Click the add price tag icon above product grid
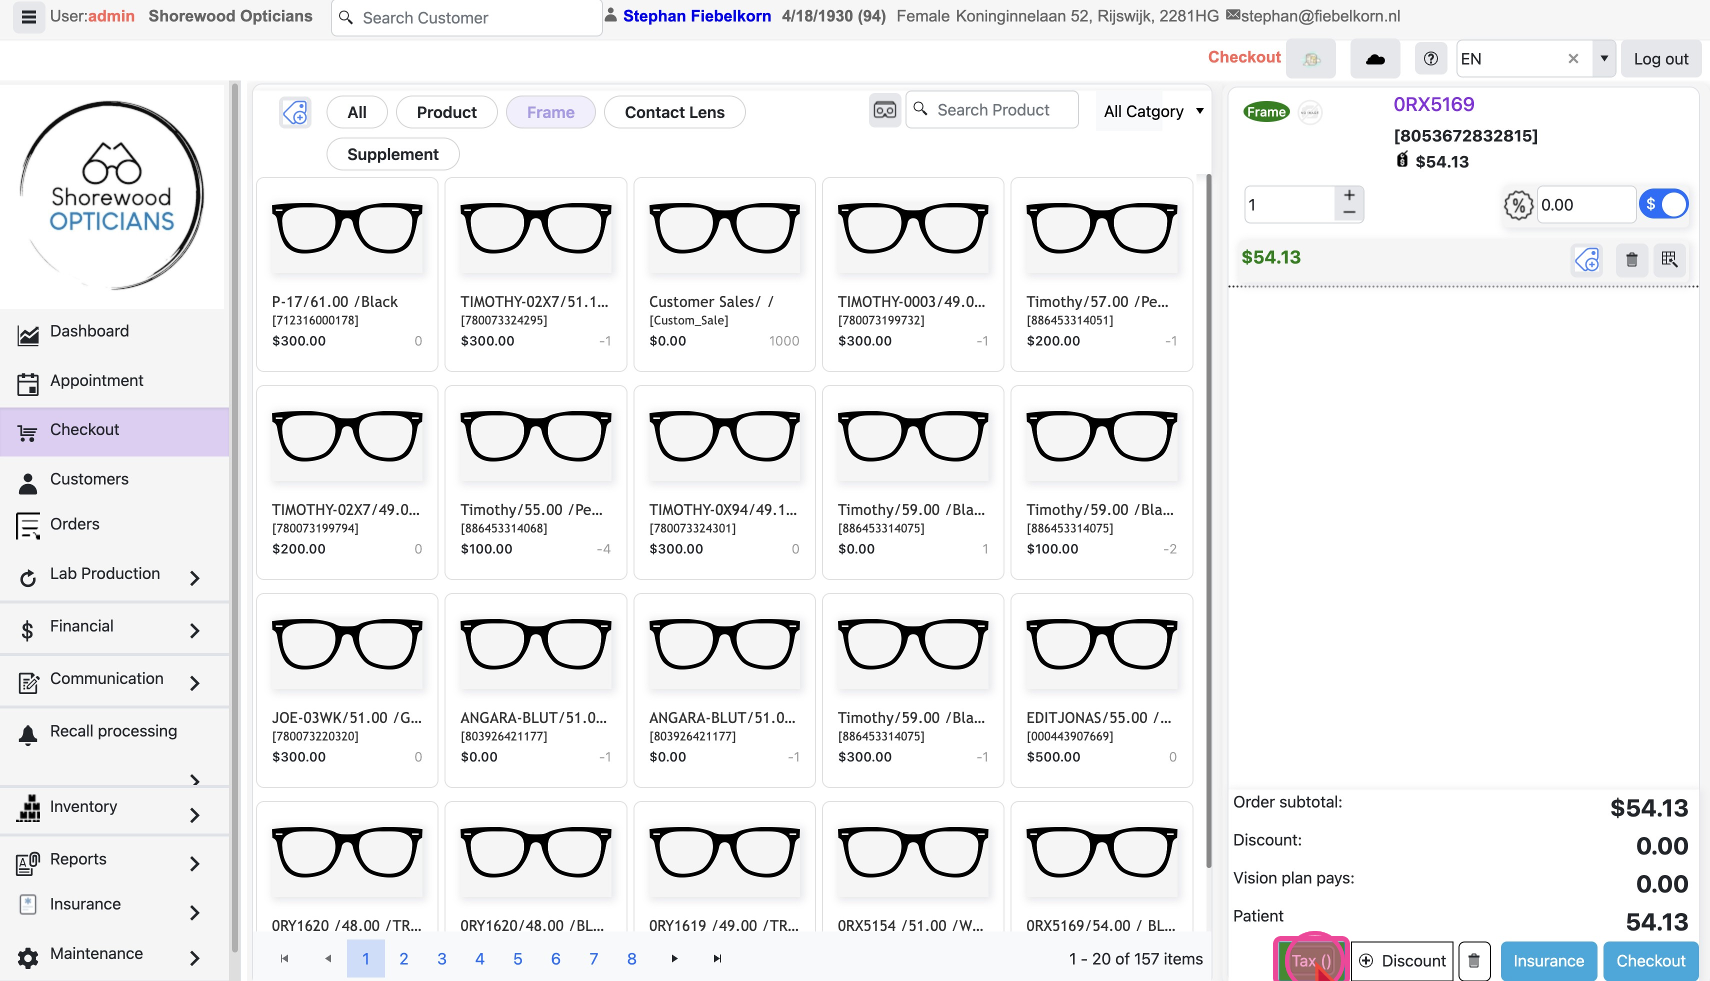This screenshot has height=981, width=1710. tap(295, 113)
